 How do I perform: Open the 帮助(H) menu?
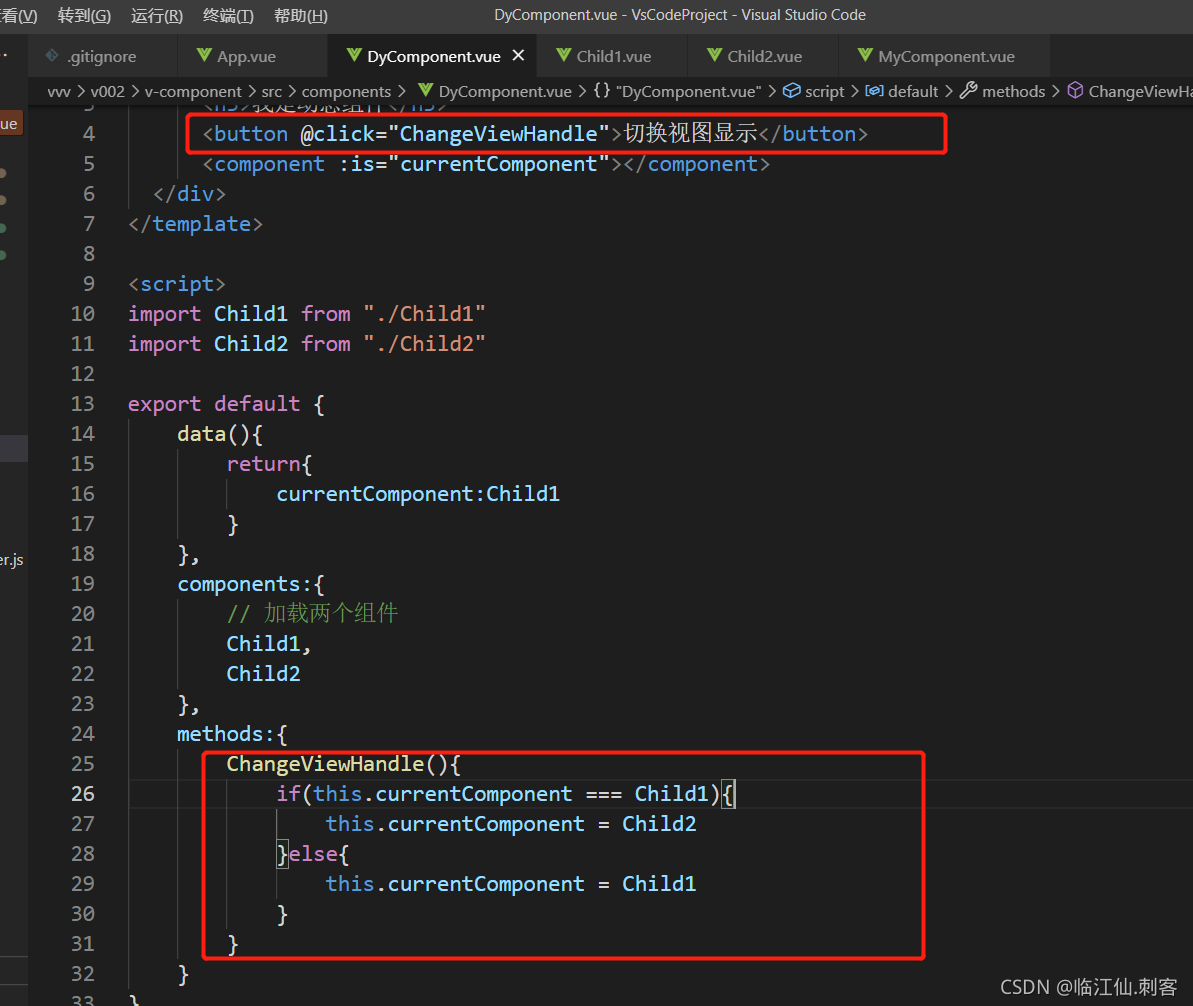(301, 15)
